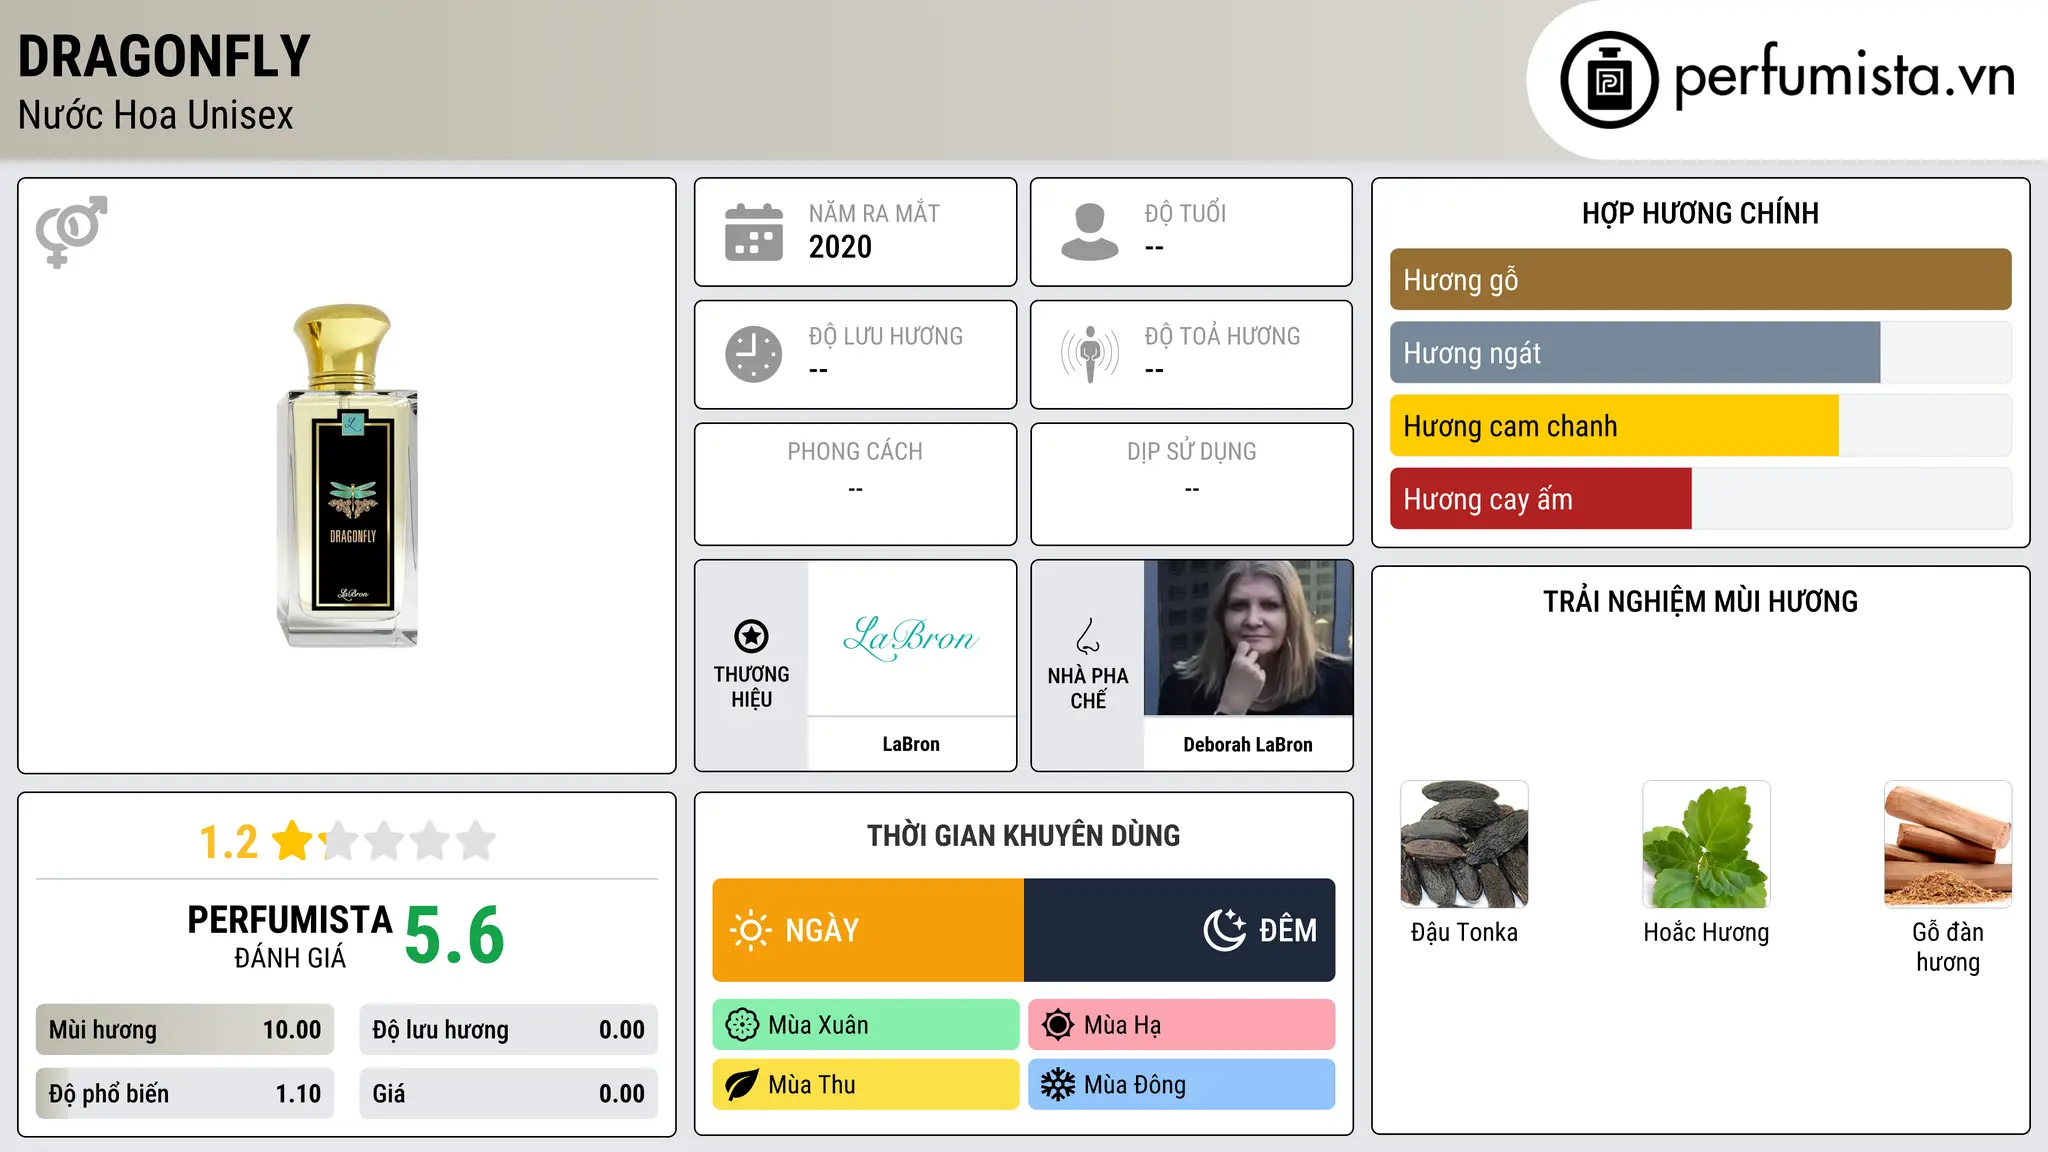Click the NĂM RA MẮT label

coord(874,213)
